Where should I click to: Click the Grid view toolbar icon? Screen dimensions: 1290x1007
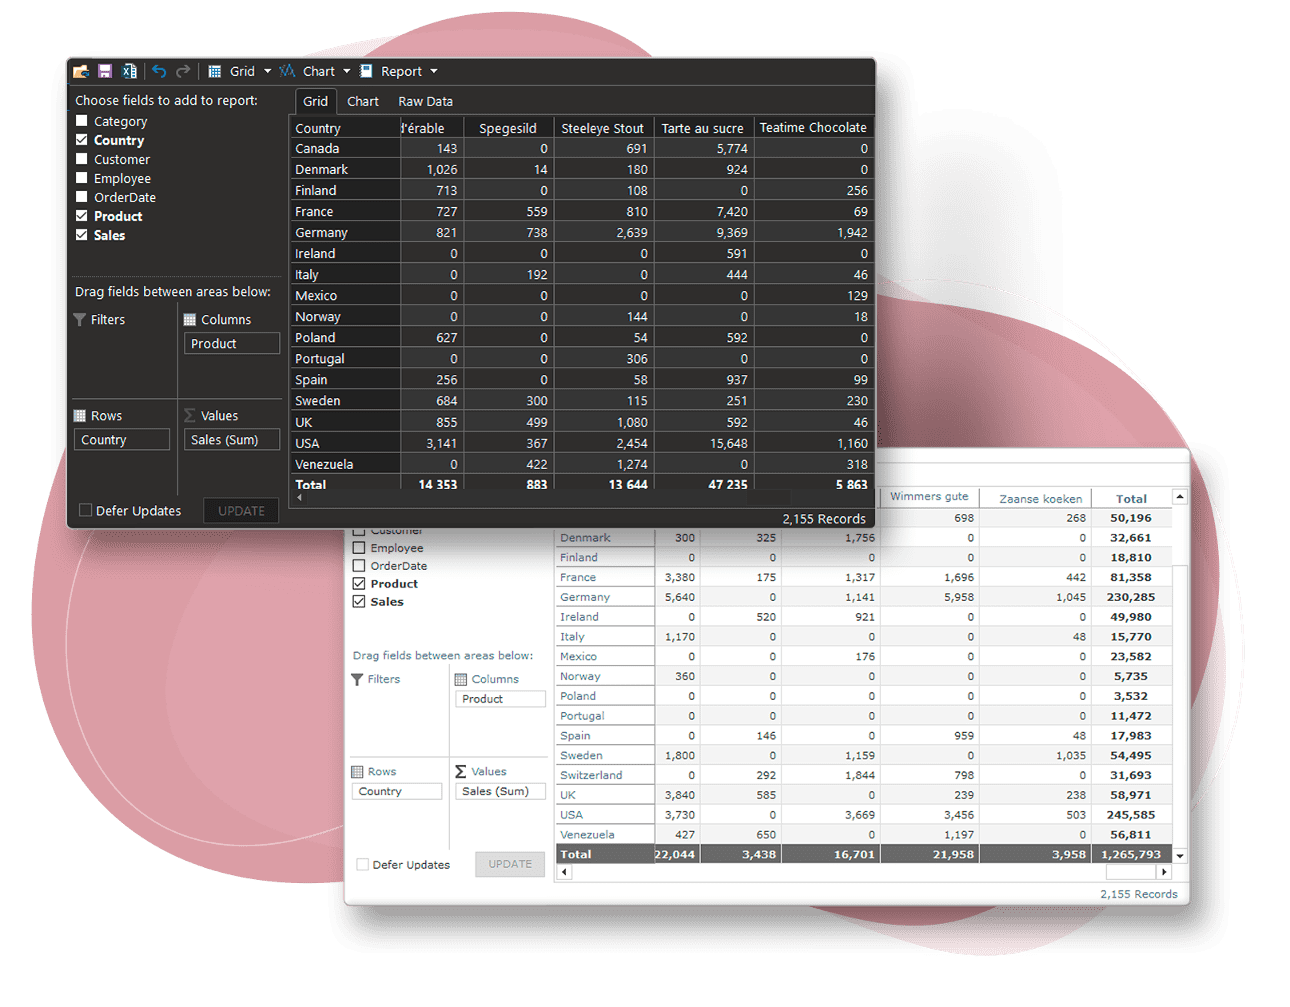coord(213,70)
